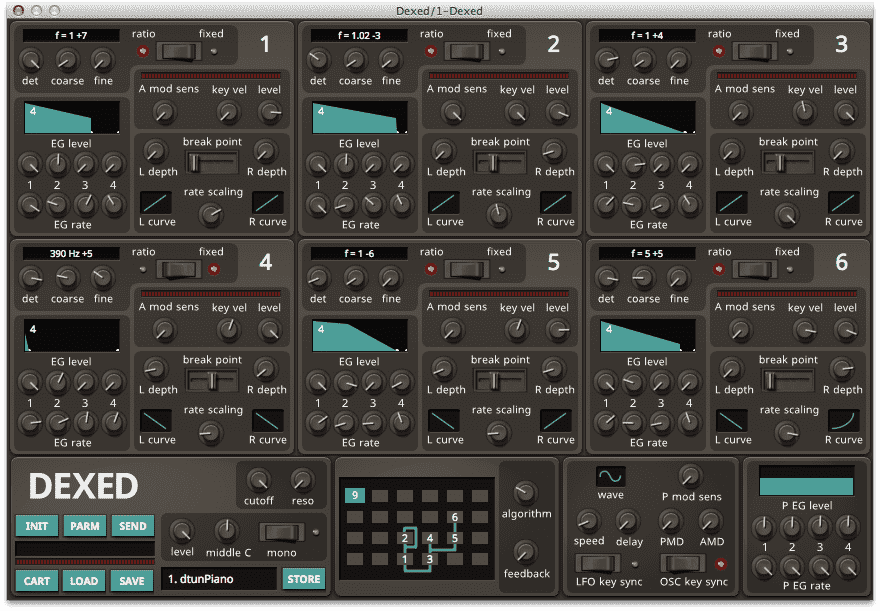Screen dimensions: 880x611
Task: Click operator 5 key vel knob
Action: point(516,330)
